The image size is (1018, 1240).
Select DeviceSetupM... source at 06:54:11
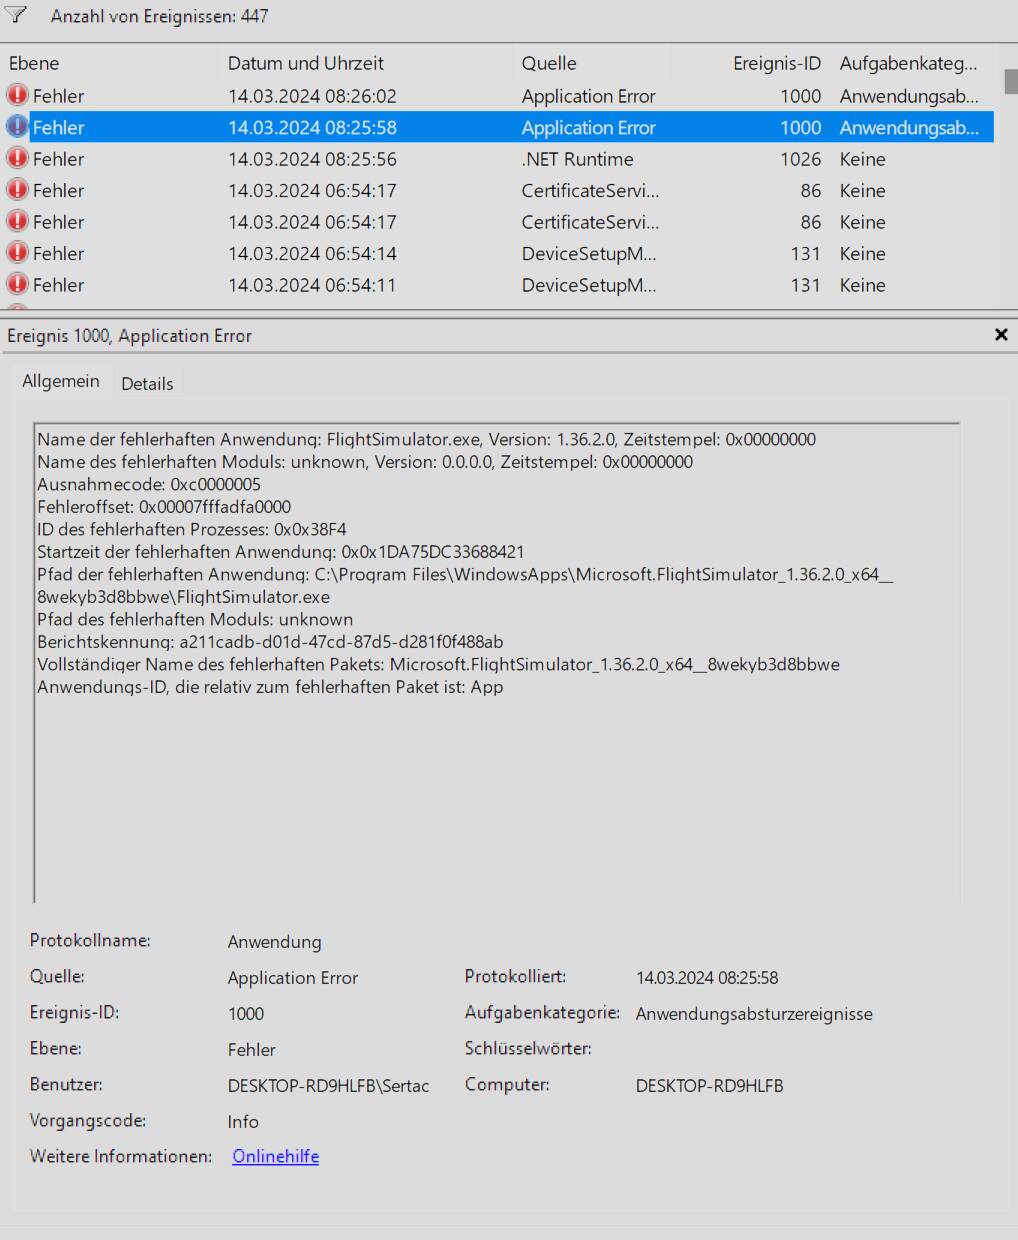588,285
